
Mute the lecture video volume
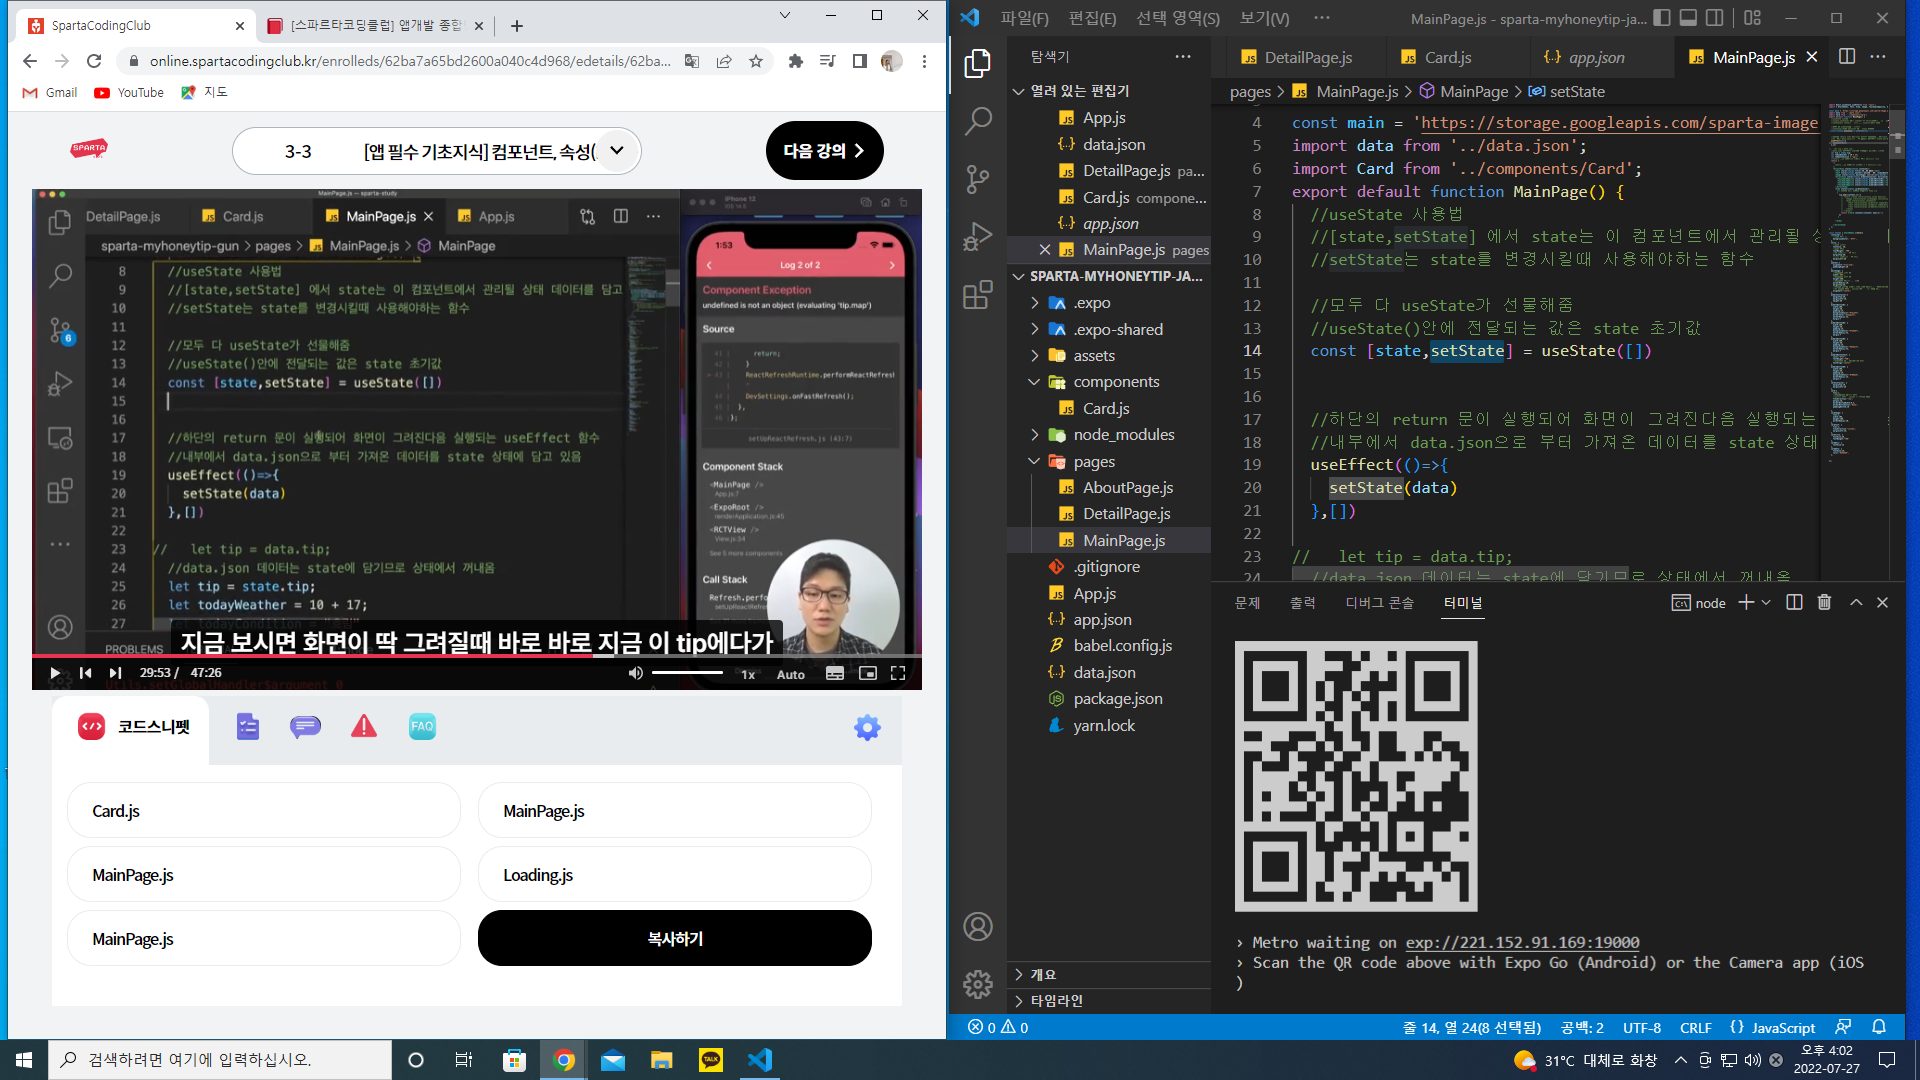pyautogui.click(x=635, y=673)
